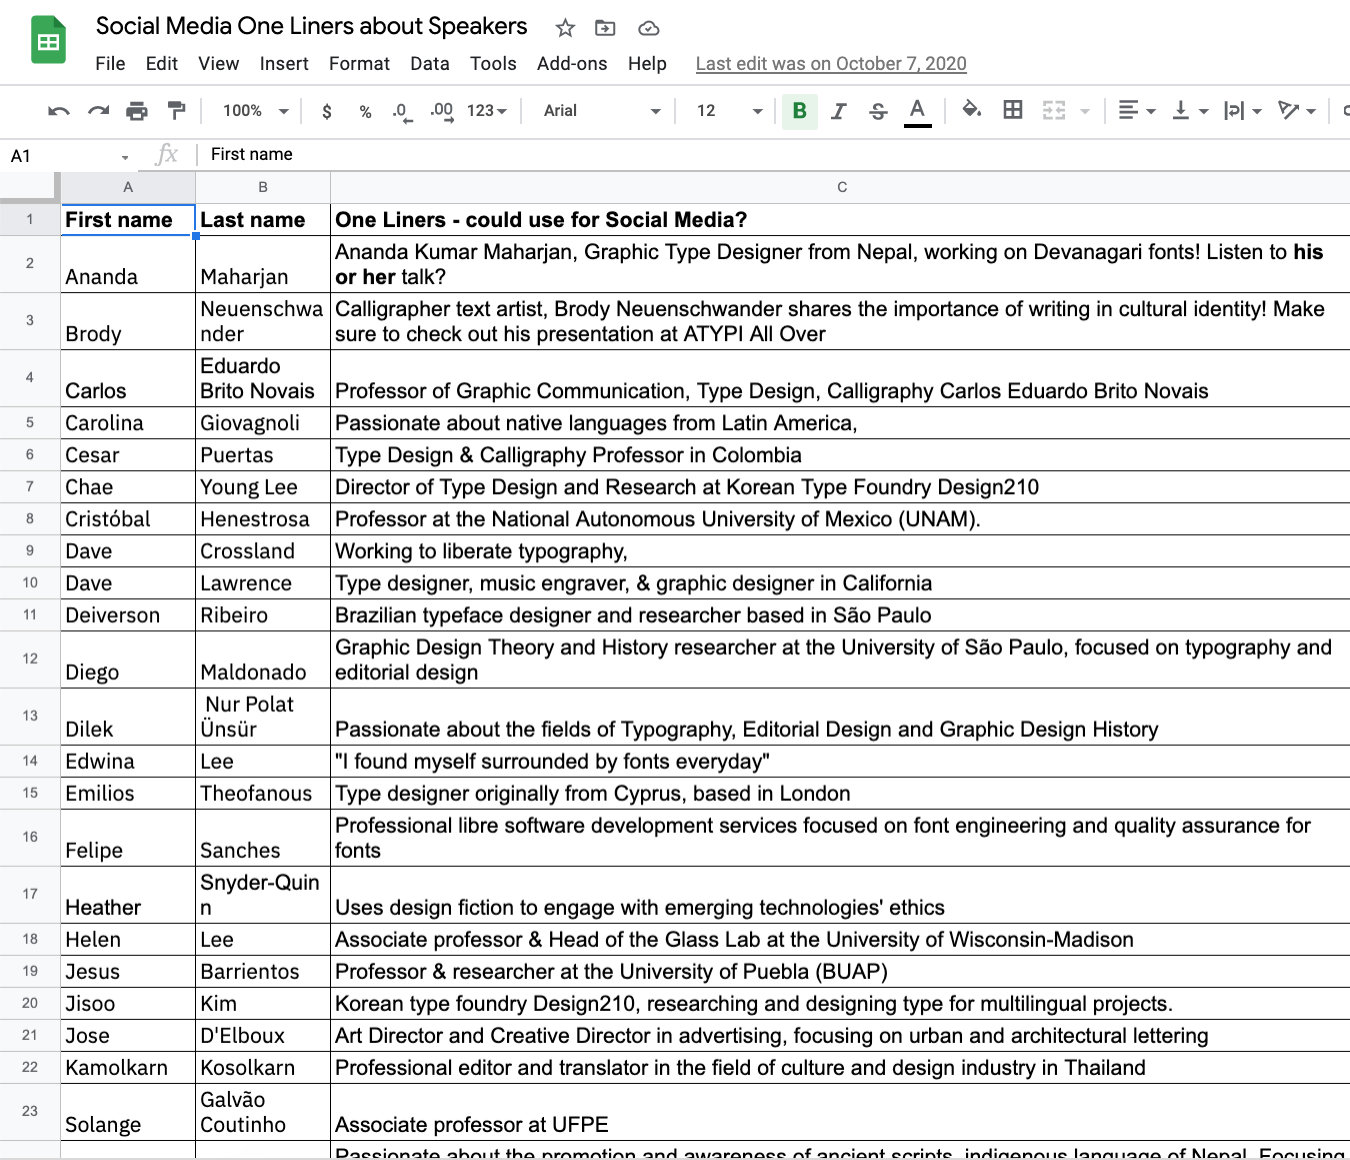The image size is (1350, 1160).
Task: Select cell 'Working to liberate typography,'
Action: 840,551
